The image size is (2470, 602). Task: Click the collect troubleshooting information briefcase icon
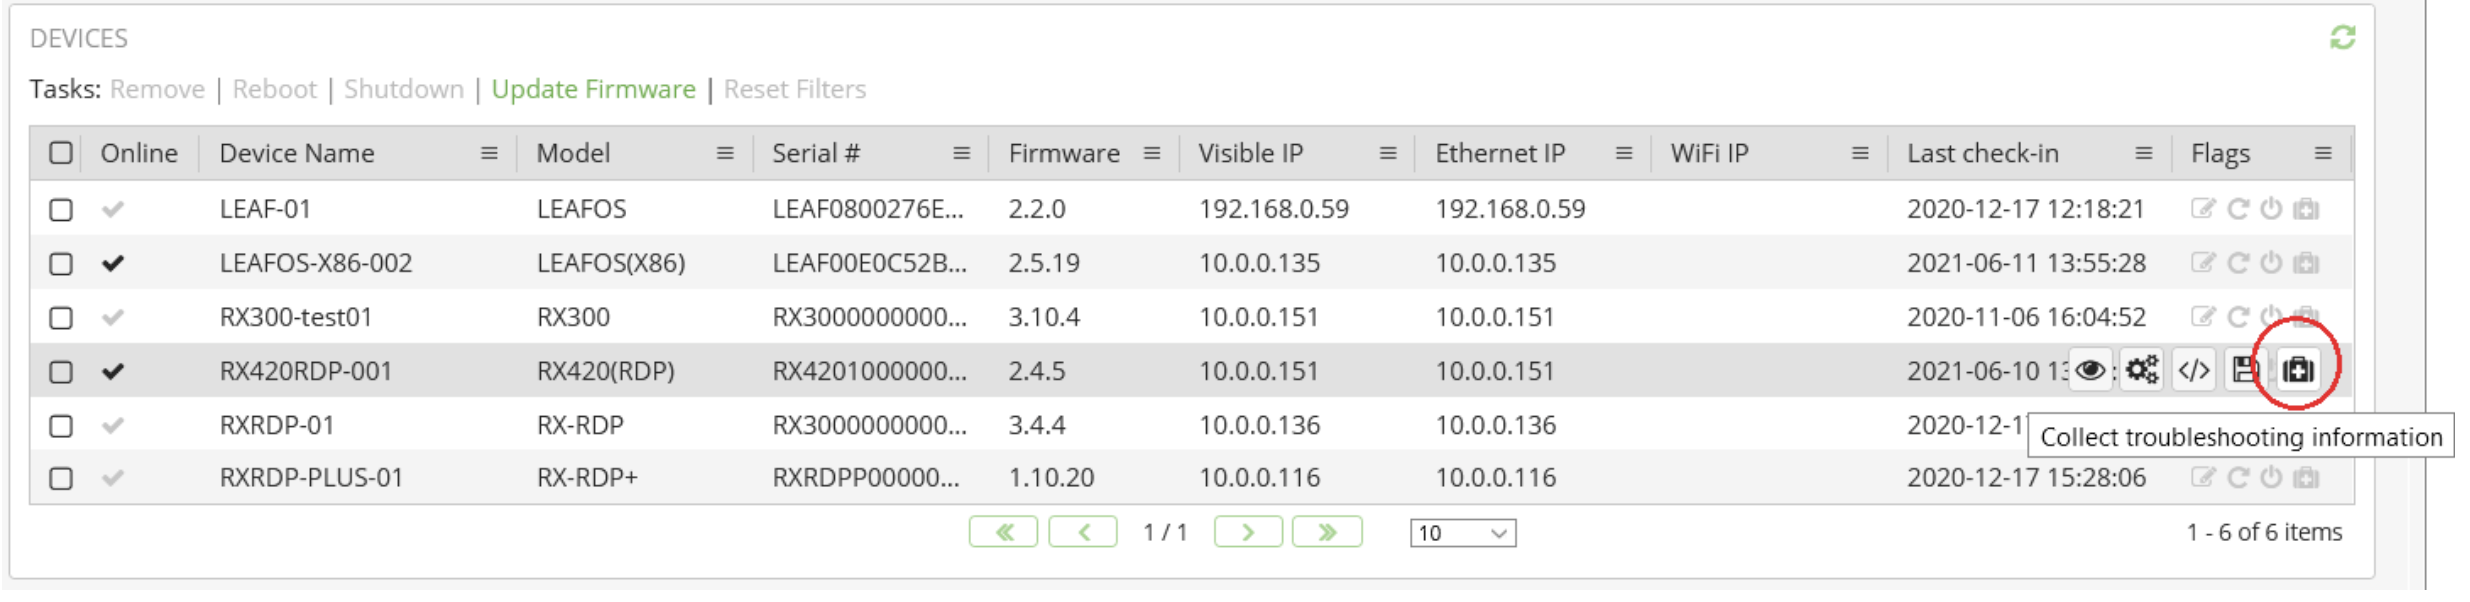(x=2298, y=371)
